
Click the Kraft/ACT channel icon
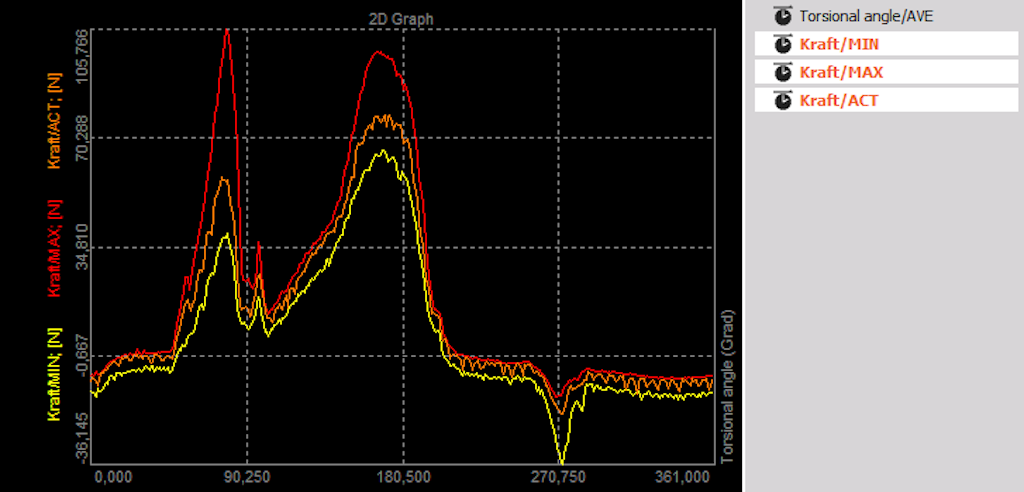(782, 100)
